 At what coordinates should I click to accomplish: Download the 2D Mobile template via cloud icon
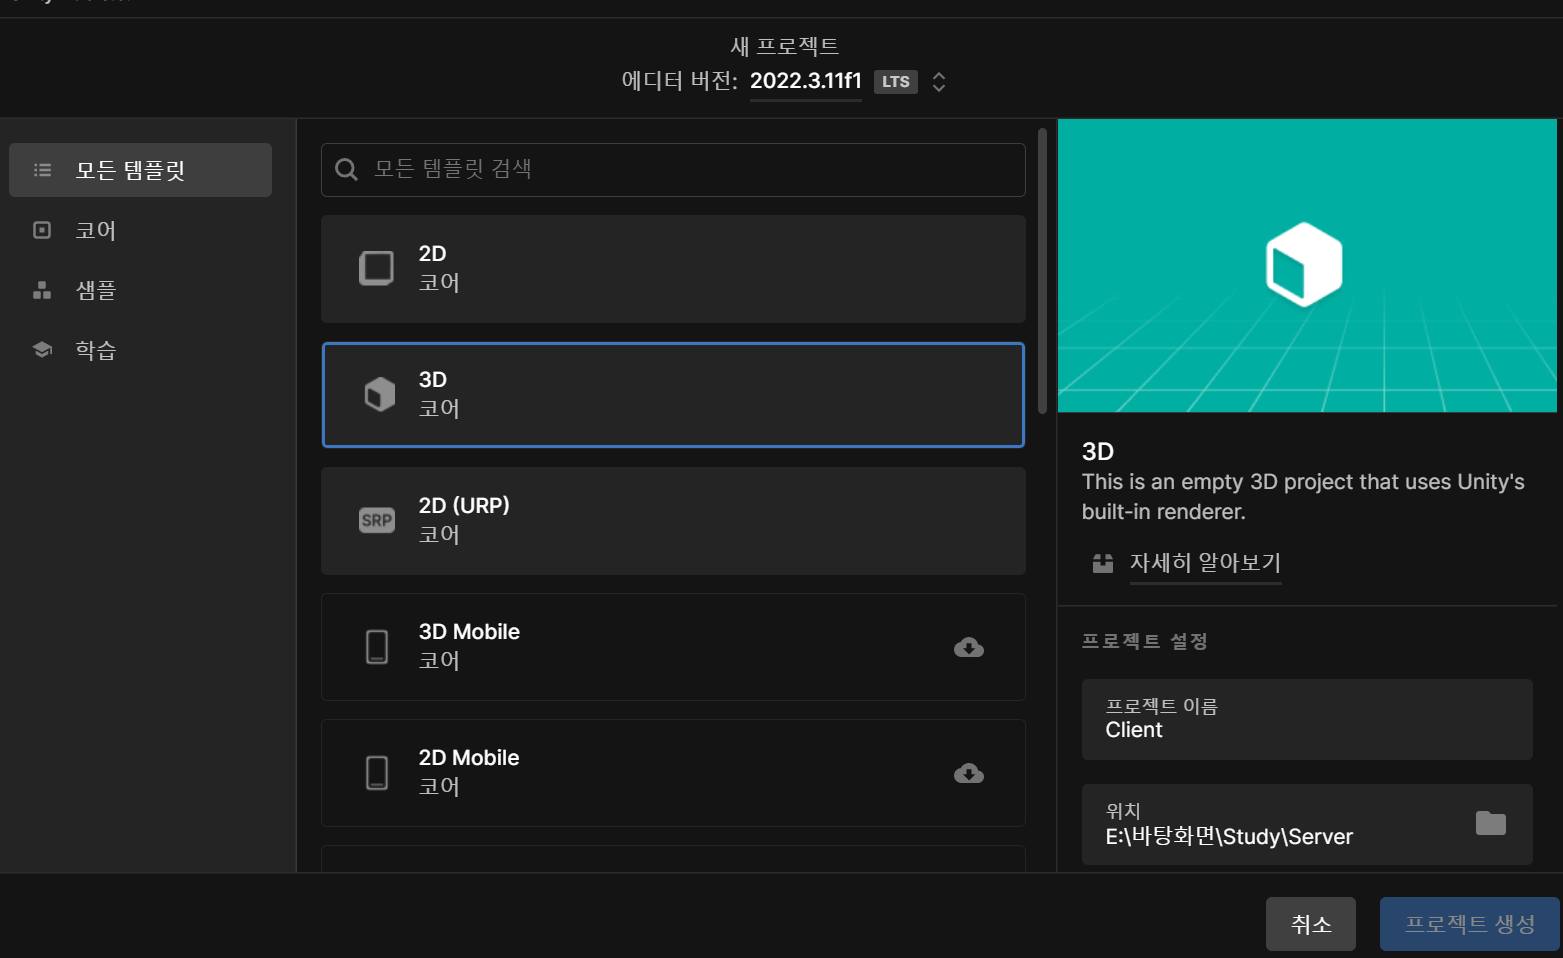[x=968, y=774]
